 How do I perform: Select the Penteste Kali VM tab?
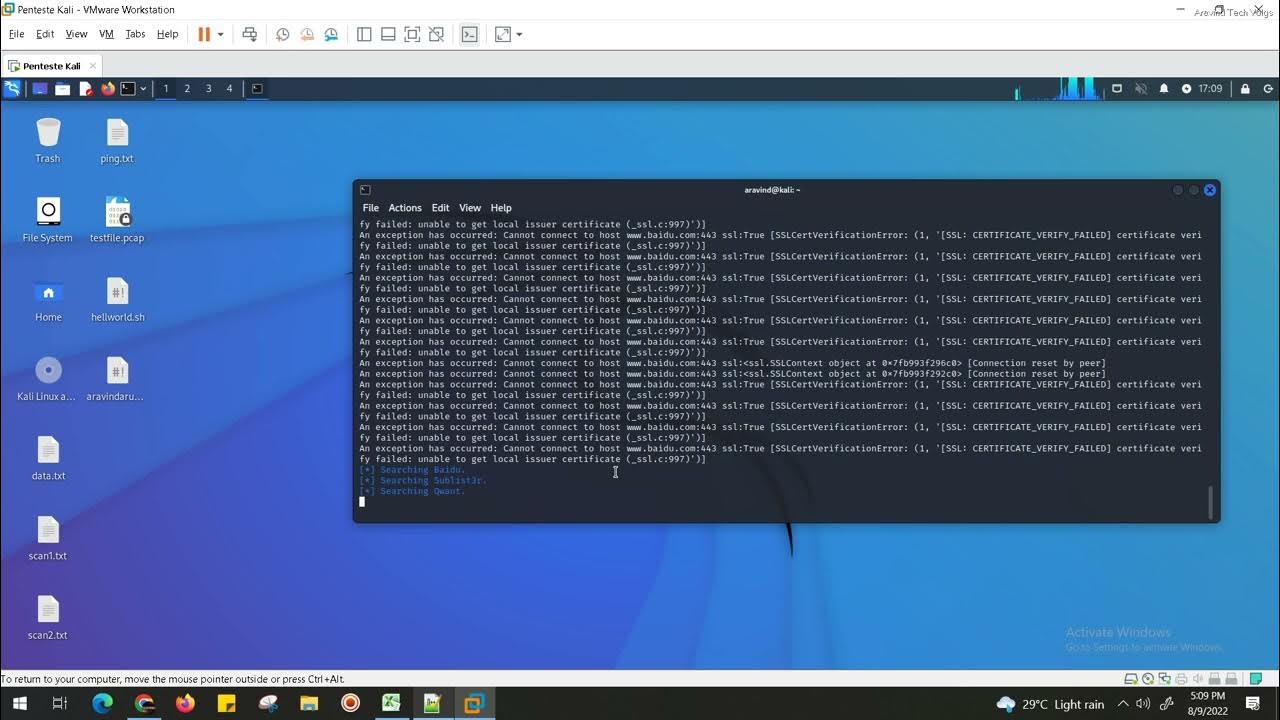tap(50, 66)
